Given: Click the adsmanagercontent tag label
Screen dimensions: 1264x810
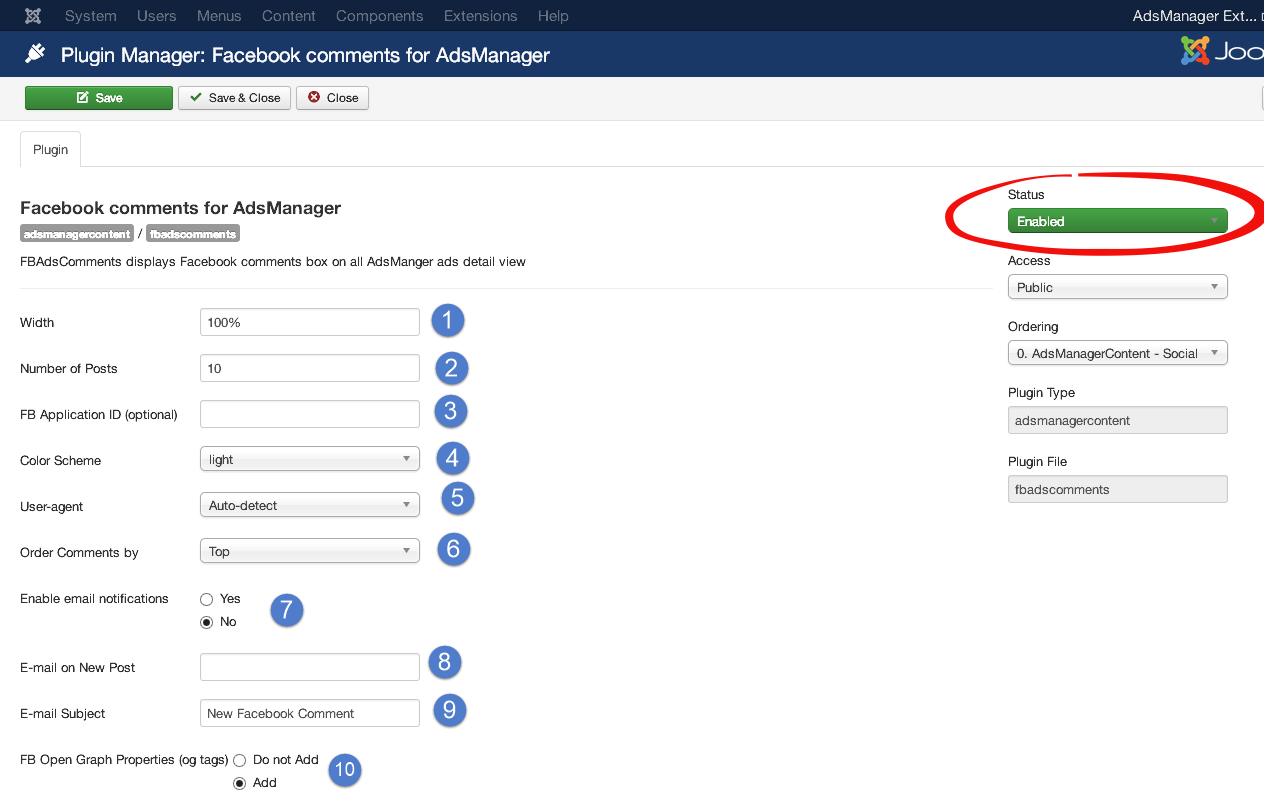Looking at the screenshot, I should (77, 234).
